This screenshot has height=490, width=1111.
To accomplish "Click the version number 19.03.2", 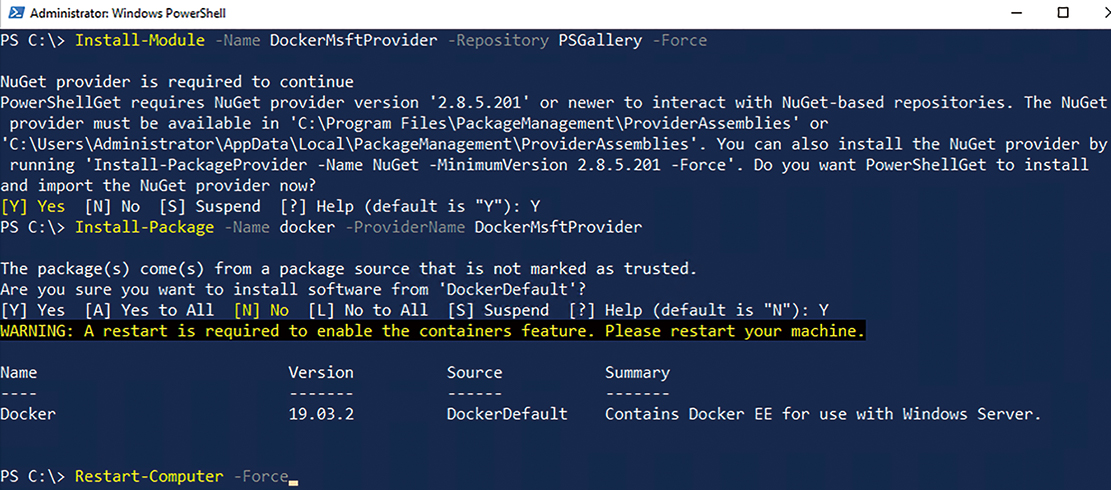I will [x=320, y=414].
